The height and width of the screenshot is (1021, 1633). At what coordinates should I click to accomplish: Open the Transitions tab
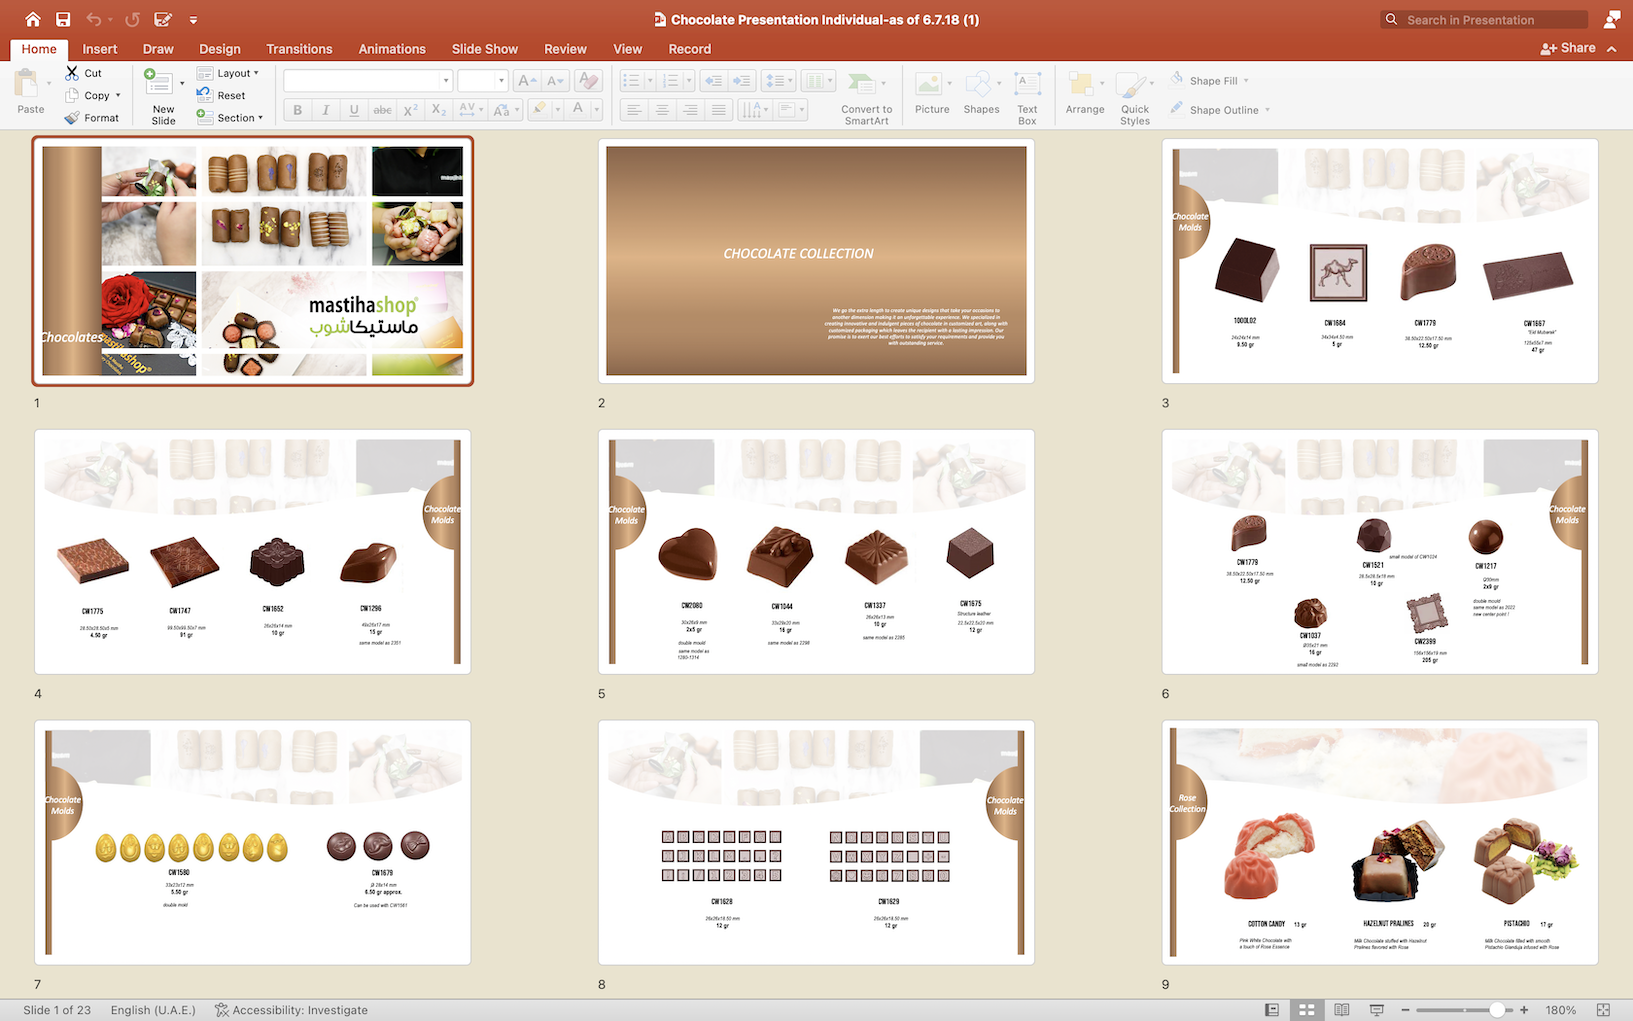click(x=299, y=49)
